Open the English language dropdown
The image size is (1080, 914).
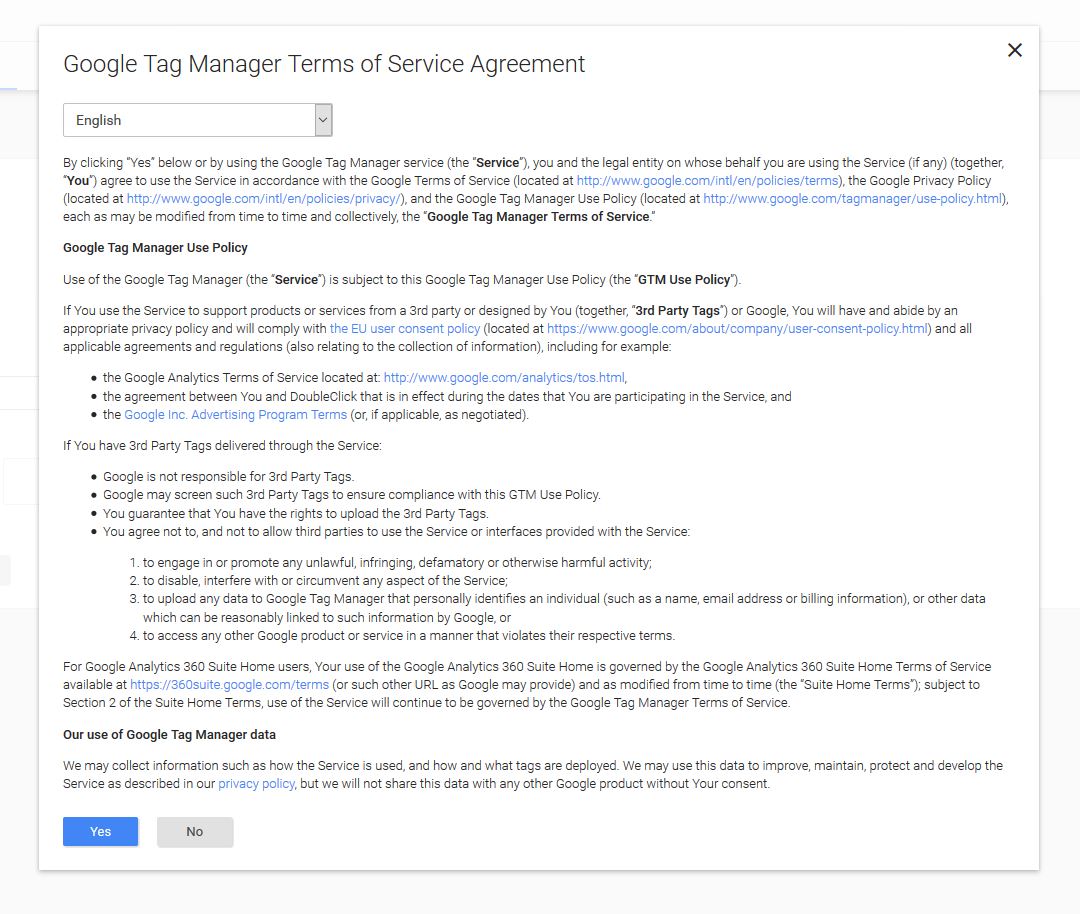tap(198, 120)
